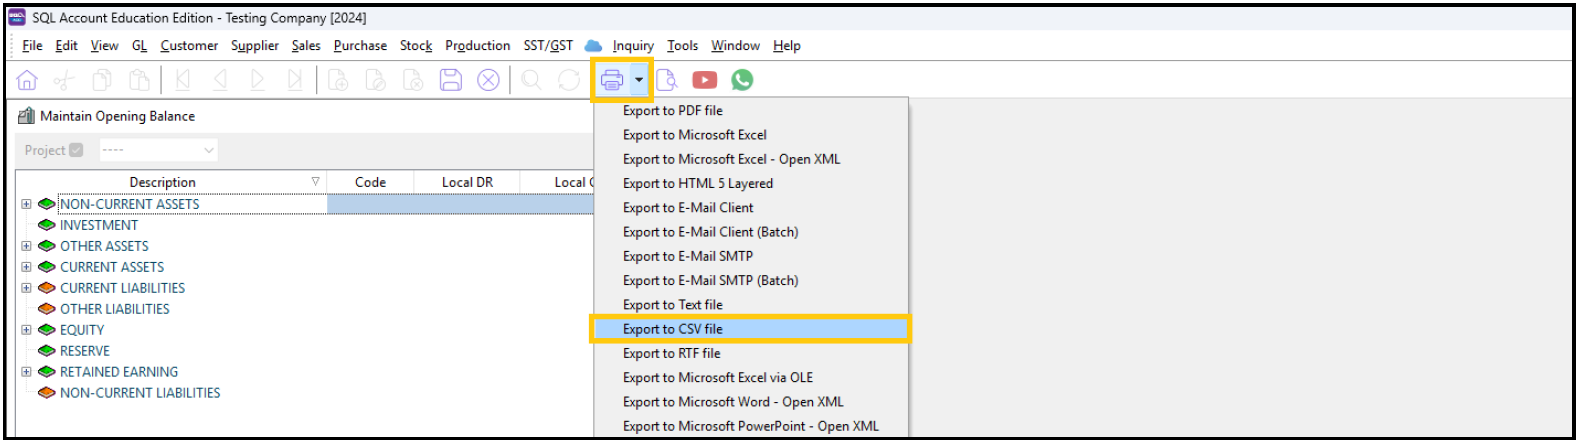Click the Home toolbar icon
This screenshot has width=1579, height=443.
pos(27,80)
